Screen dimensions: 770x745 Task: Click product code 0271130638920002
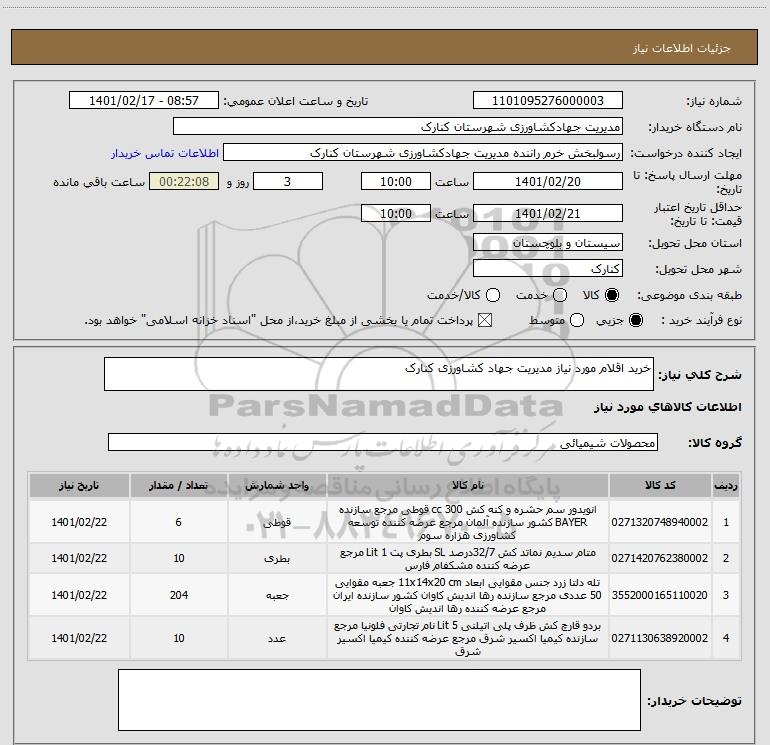point(660,638)
